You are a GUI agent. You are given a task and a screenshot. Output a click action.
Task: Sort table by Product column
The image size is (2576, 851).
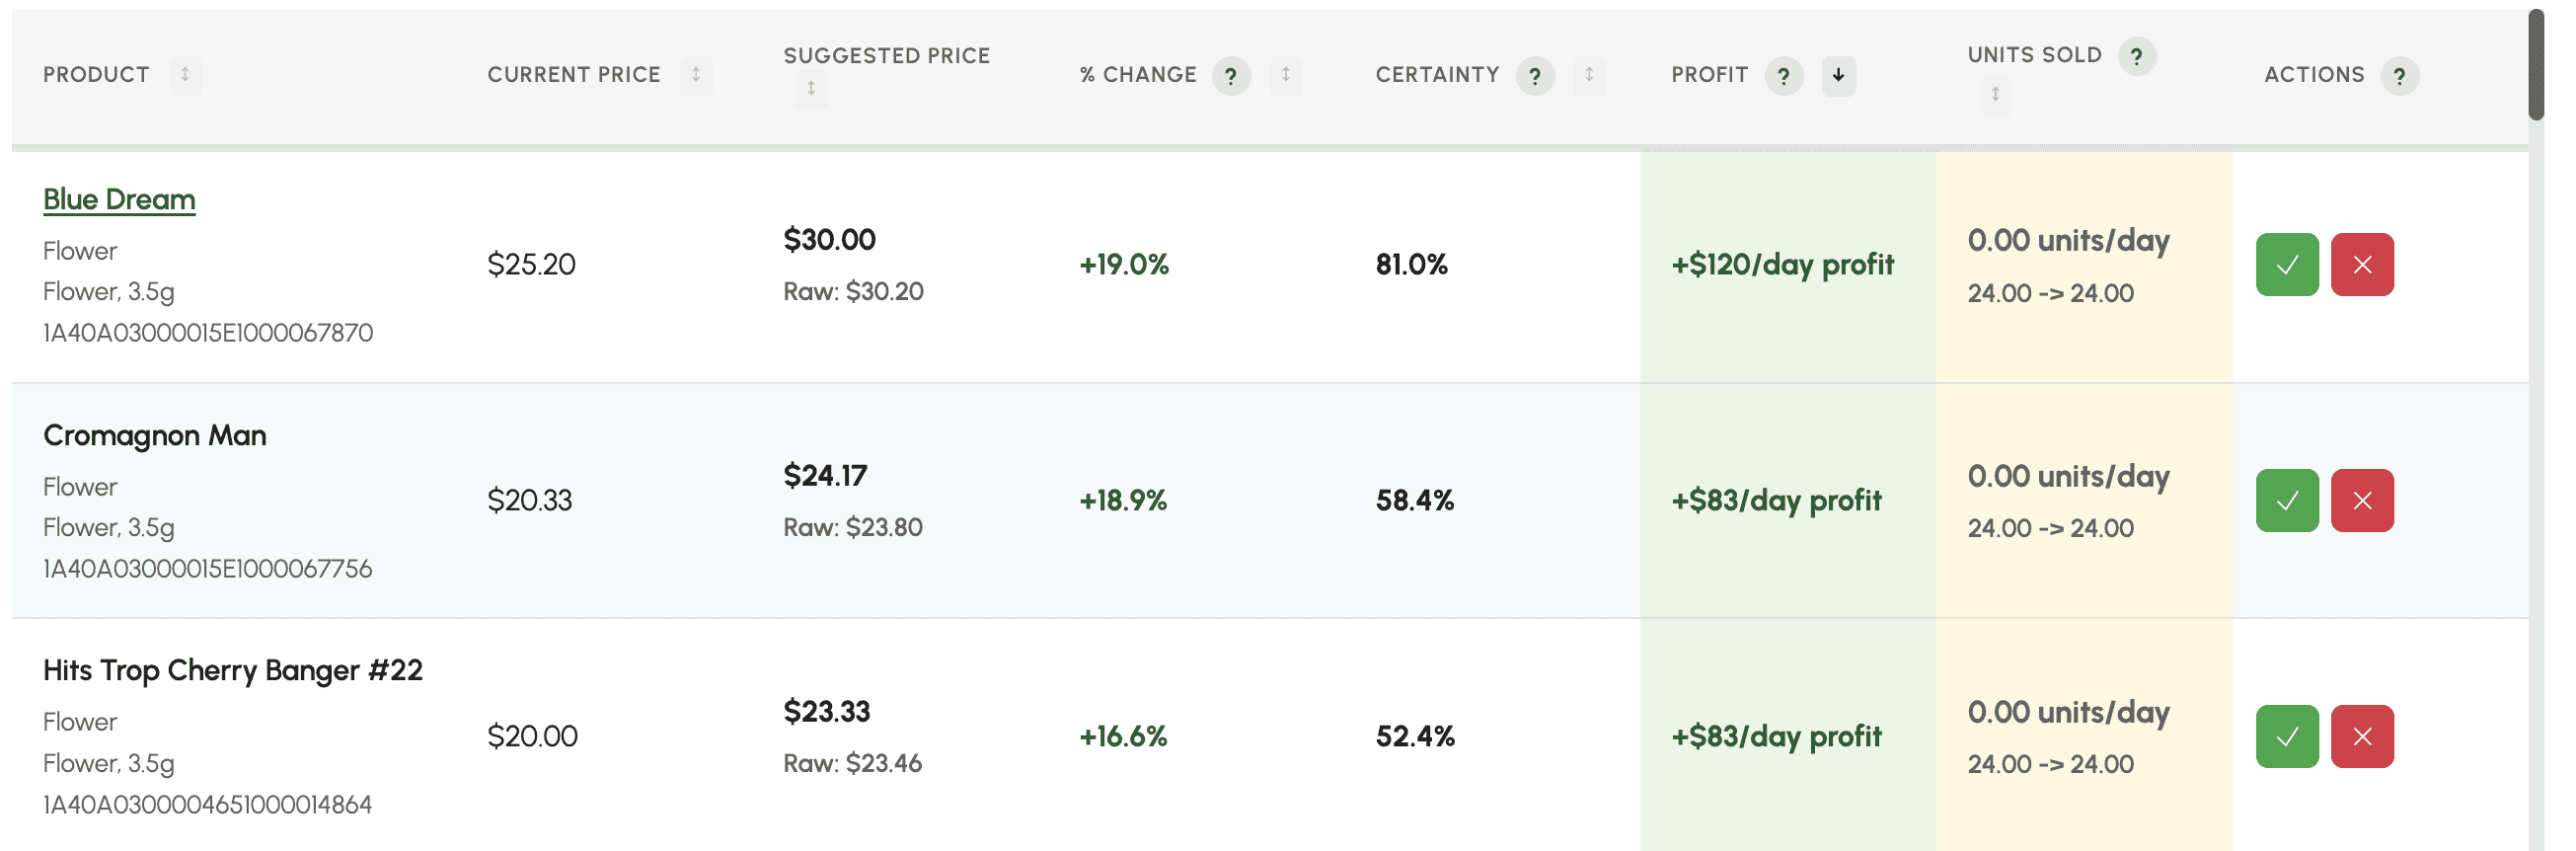[185, 75]
